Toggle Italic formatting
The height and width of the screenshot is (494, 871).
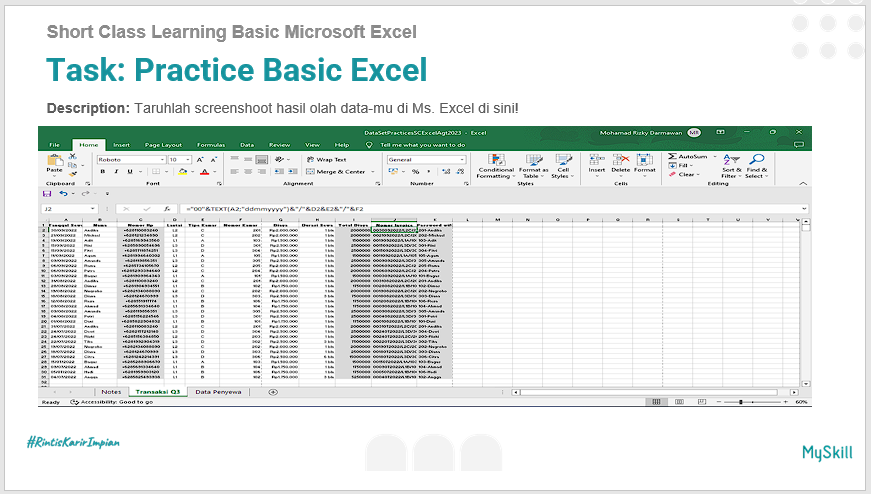pyautogui.click(x=116, y=172)
